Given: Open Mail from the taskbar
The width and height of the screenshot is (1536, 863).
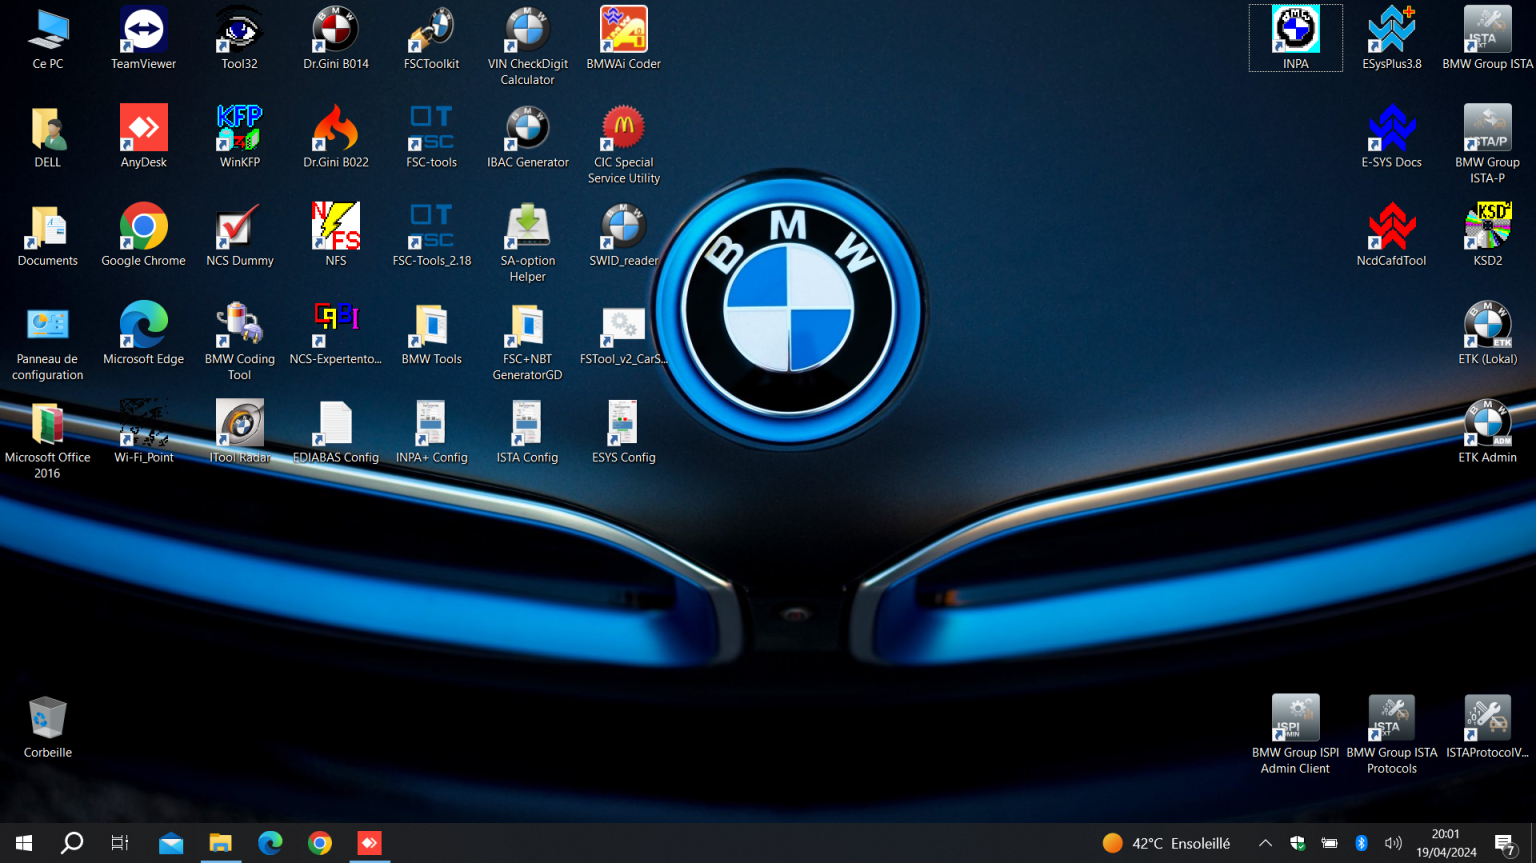Looking at the screenshot, I should tap(171, 843).
